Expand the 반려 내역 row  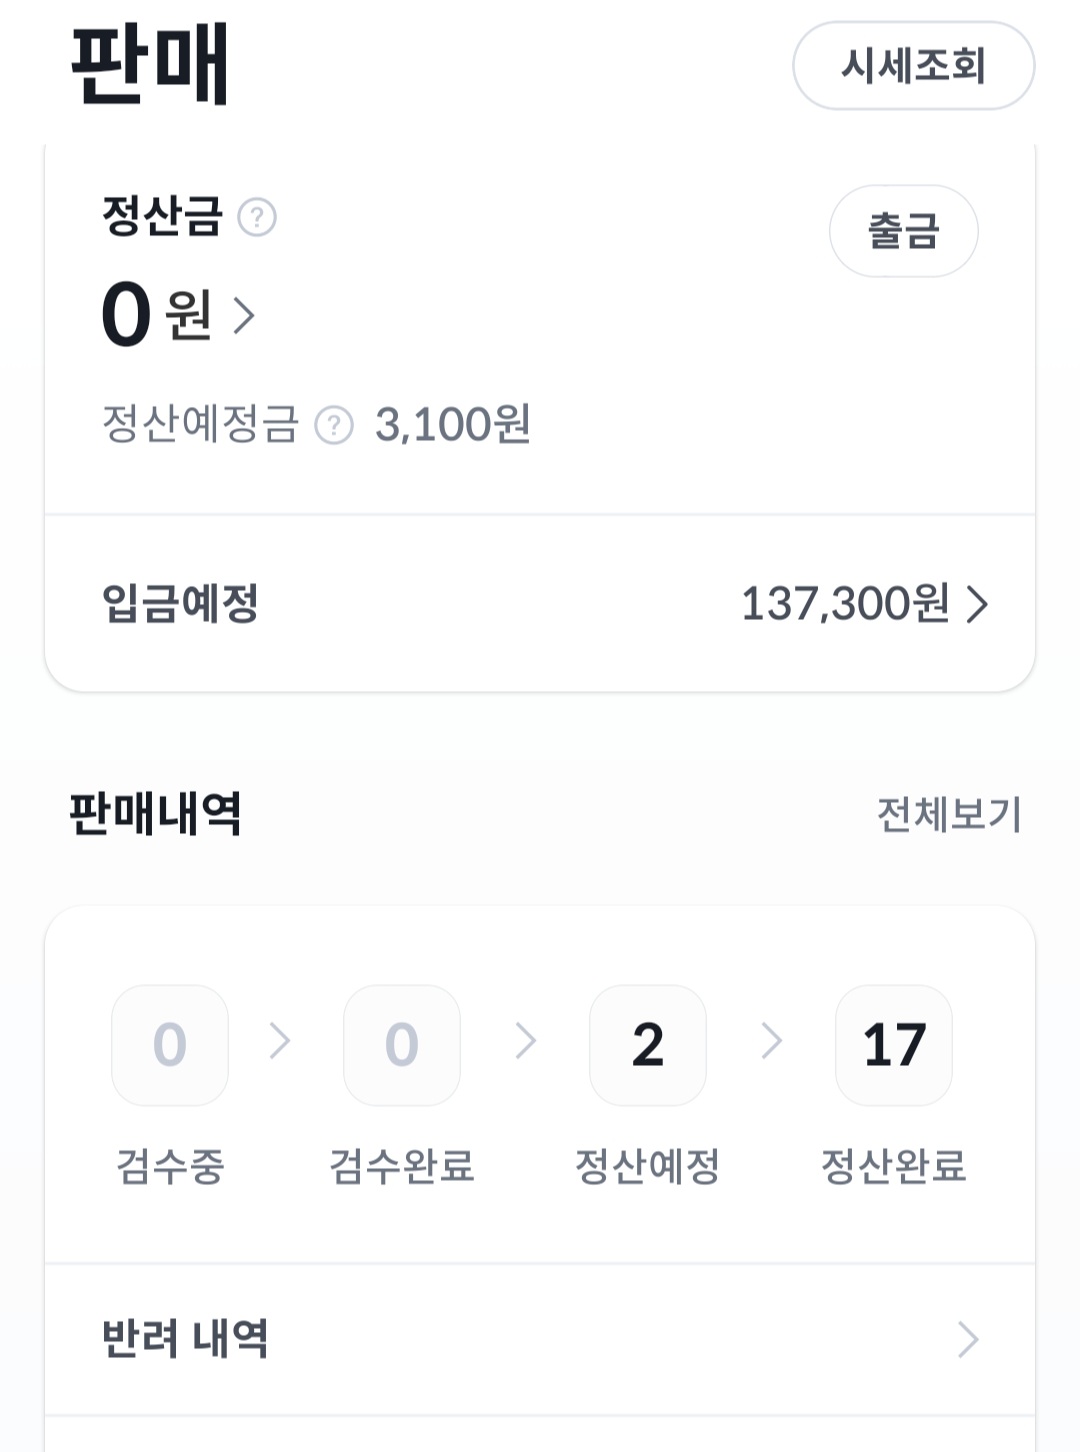(x=540, y=1339)
